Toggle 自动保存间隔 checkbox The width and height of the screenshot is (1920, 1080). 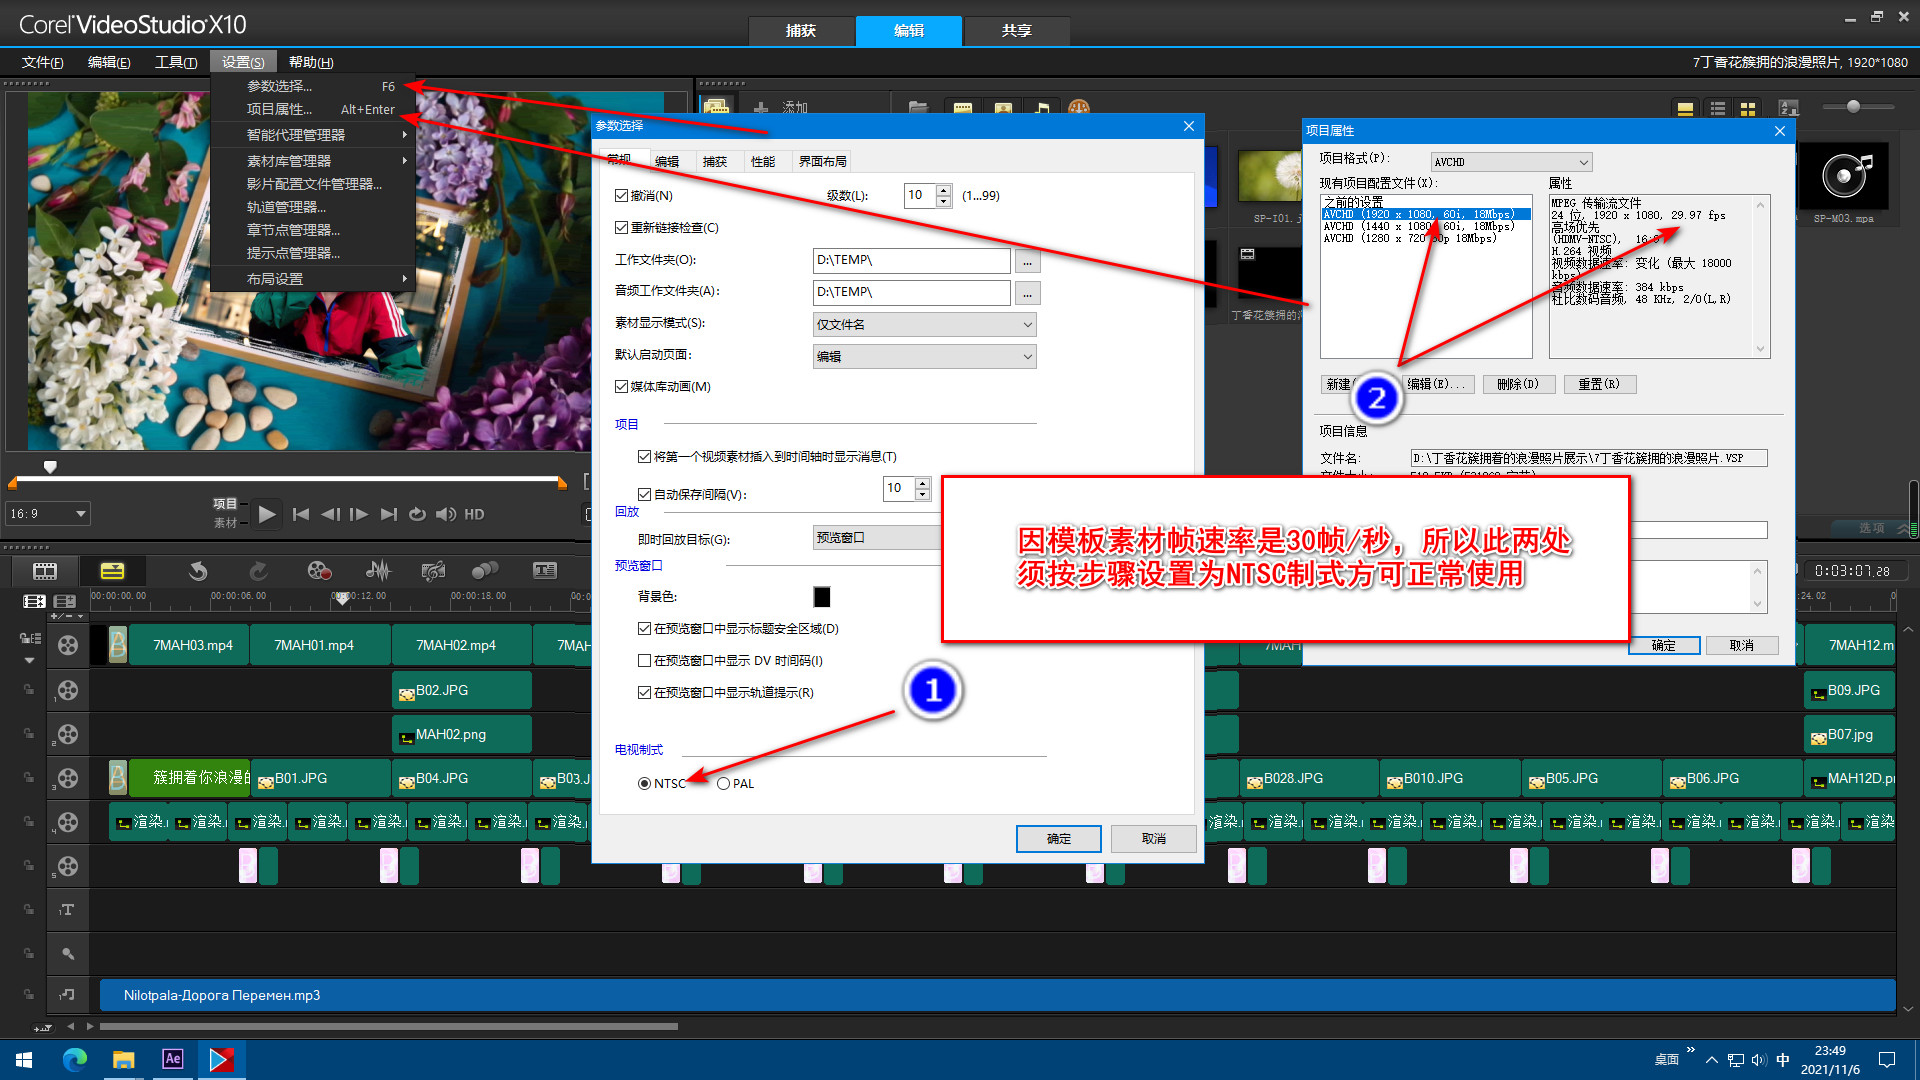click(644, 494)
